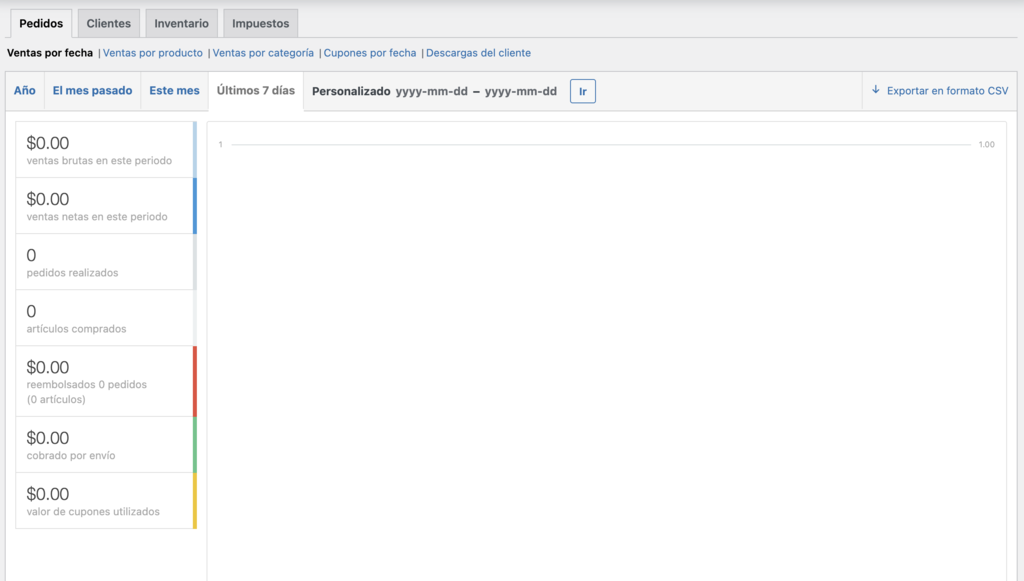Open the Ventas por producto report
Viewport: 1024px width, 581px height.
tap(152, 52)
